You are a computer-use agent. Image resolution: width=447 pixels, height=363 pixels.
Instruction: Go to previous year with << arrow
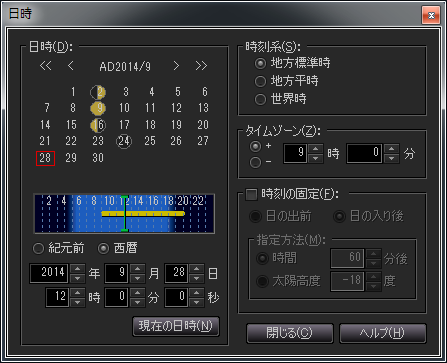pos(46,66)
